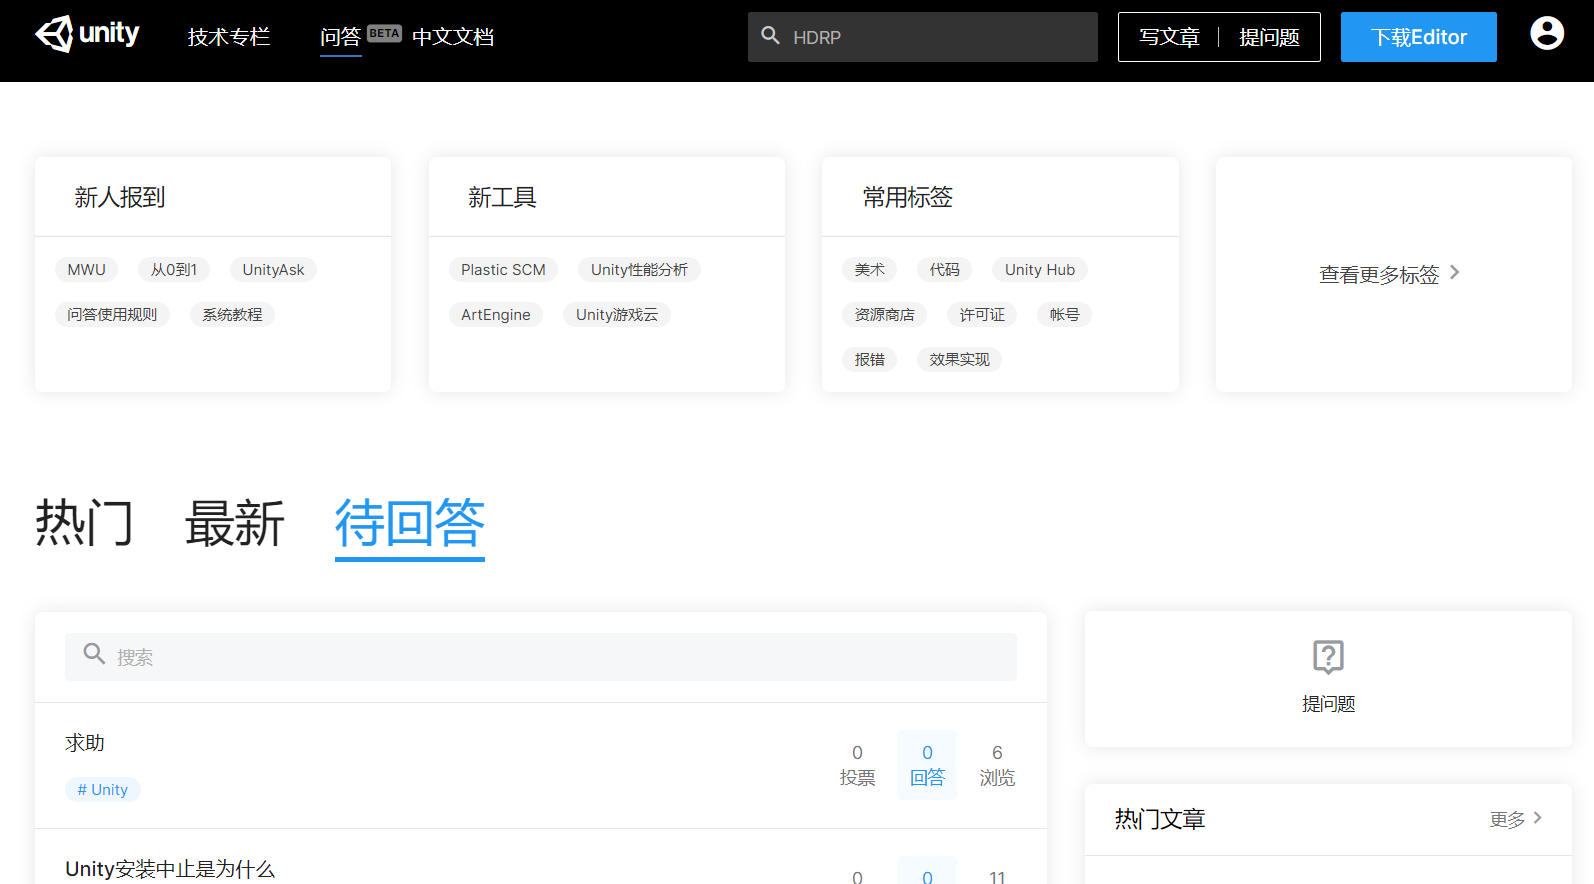Switch to the 热门 tab
This screenshot has width=1594, height=884.
[x=85, y=523]
